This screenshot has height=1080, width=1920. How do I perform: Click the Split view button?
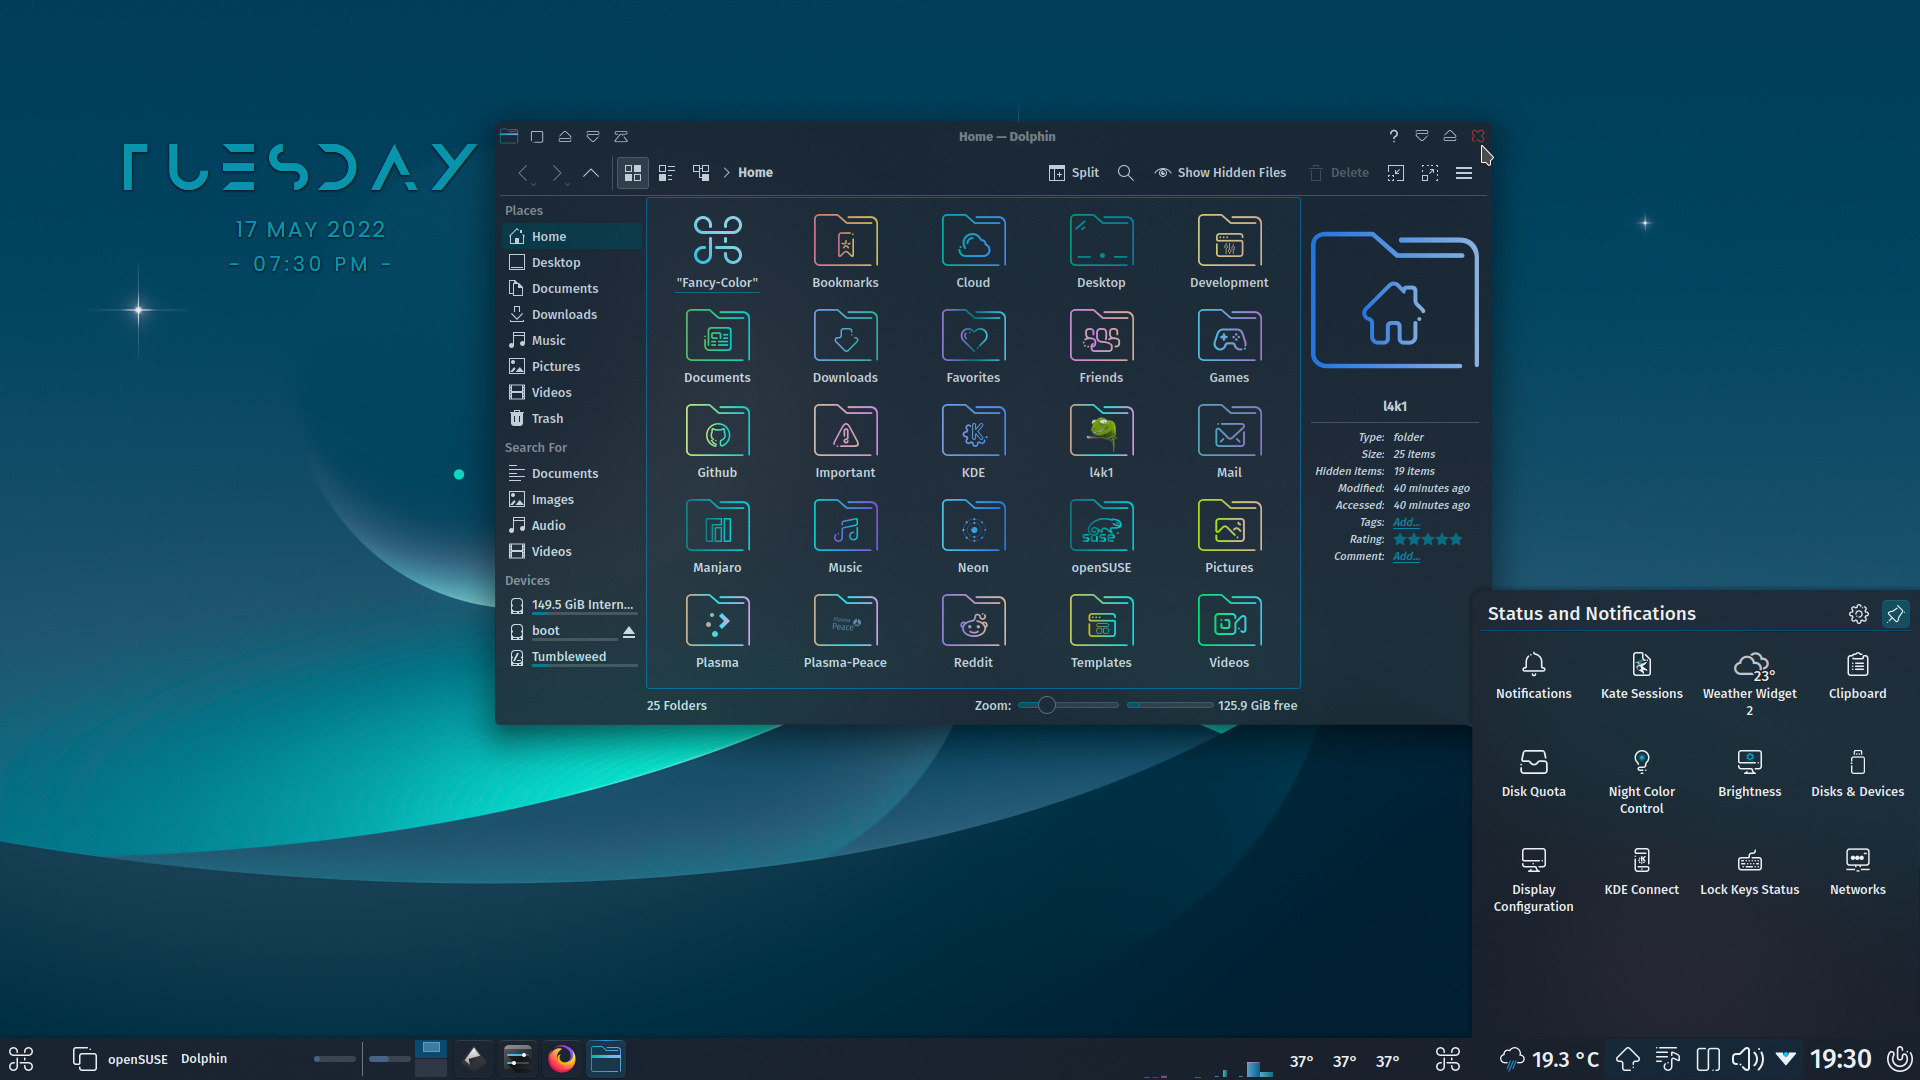(1074, 173)
